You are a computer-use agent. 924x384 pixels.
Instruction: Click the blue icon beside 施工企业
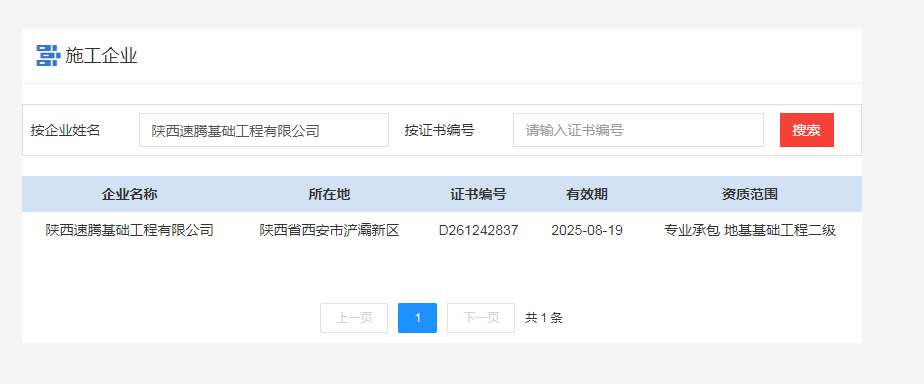[x=48, y=55]
